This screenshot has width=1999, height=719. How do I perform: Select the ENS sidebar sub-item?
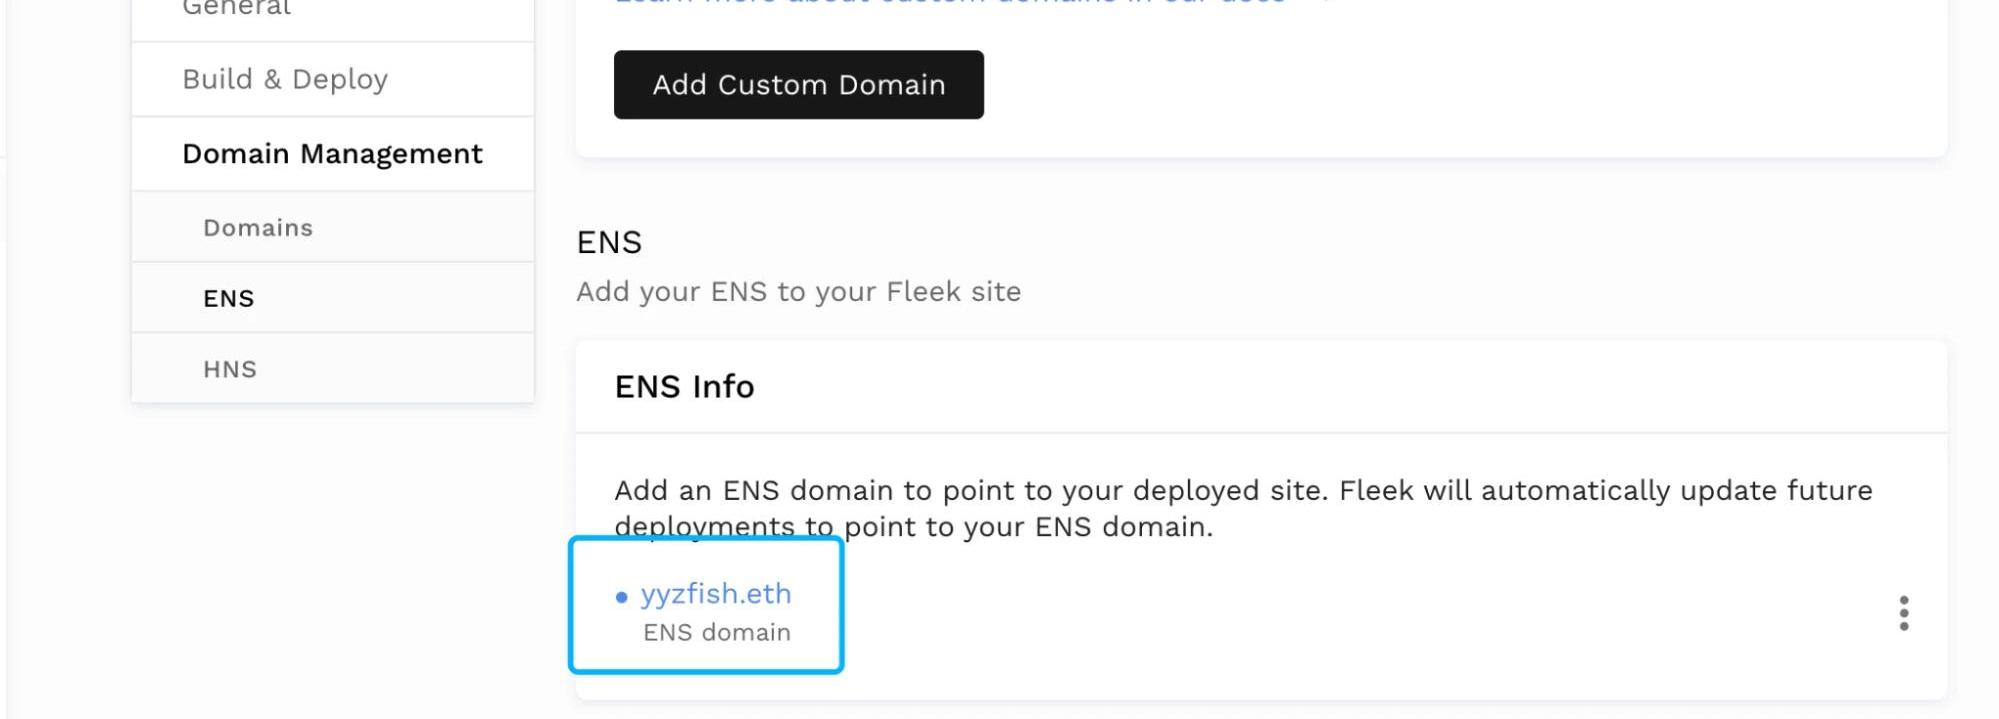coord(229,298)
